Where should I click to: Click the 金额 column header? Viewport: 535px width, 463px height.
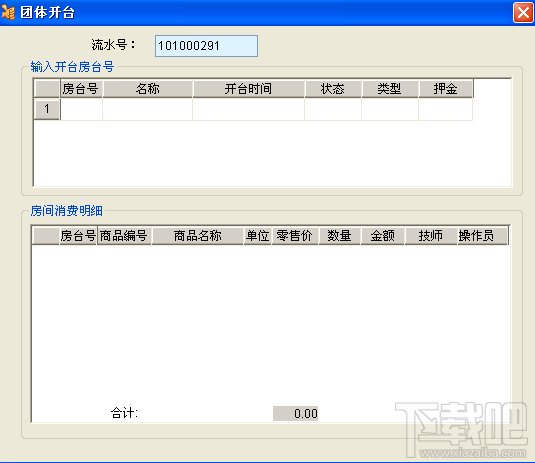tap(382, 236)
